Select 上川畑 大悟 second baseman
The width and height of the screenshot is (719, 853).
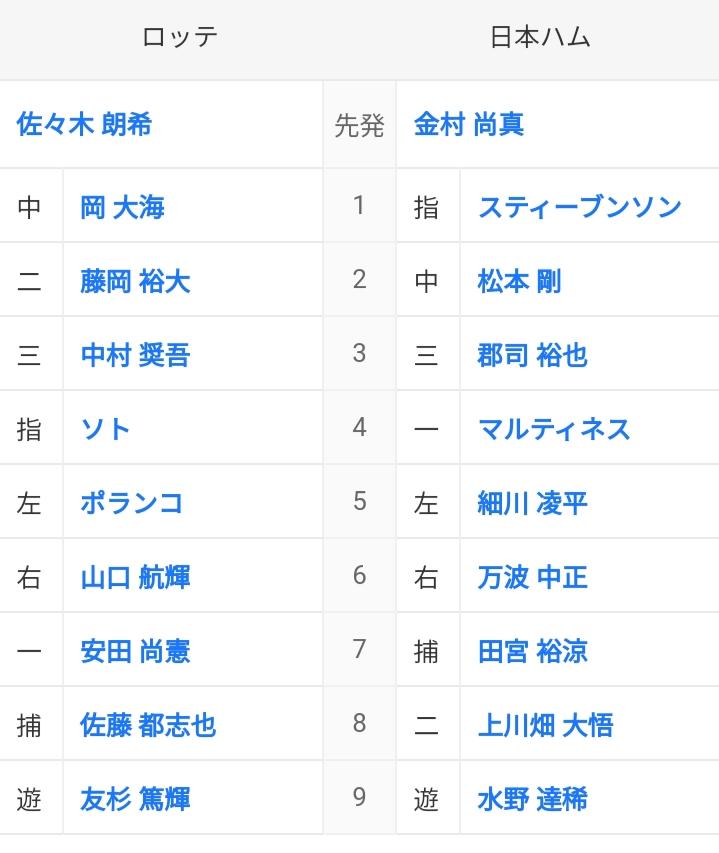(546, 725)
